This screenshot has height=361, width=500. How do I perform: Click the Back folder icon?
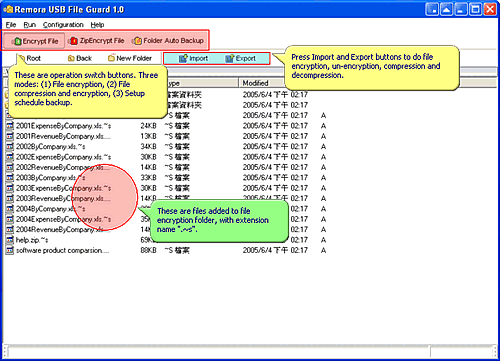(x=71, y=58)
